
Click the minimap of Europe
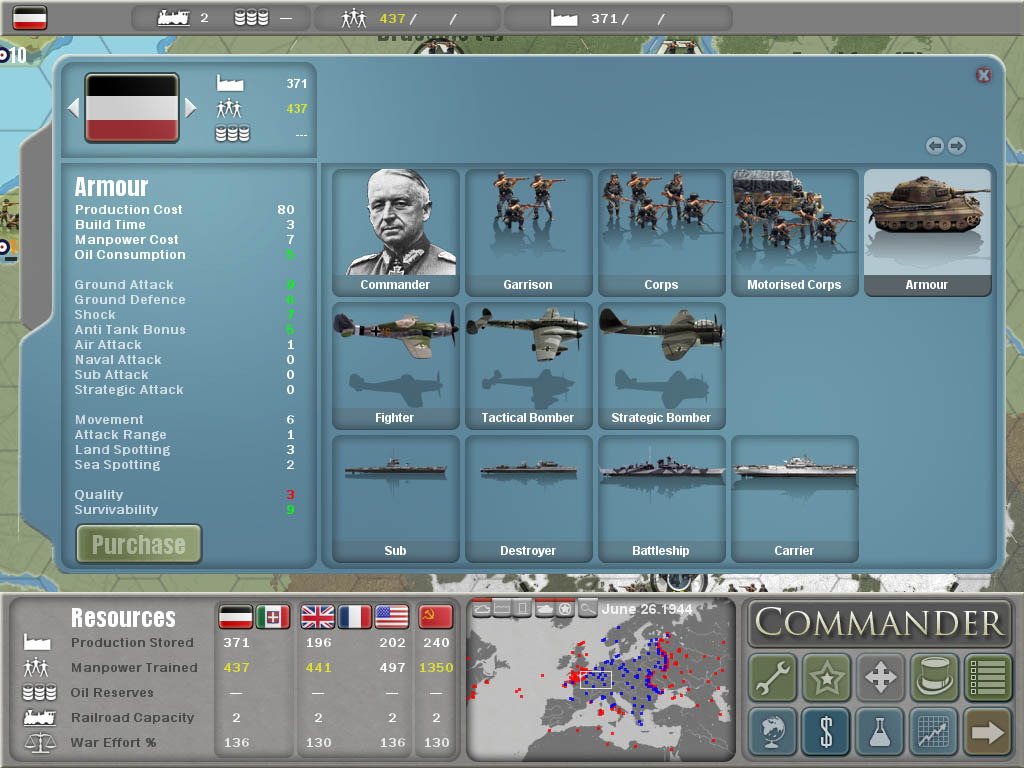[x=600, y=679]
